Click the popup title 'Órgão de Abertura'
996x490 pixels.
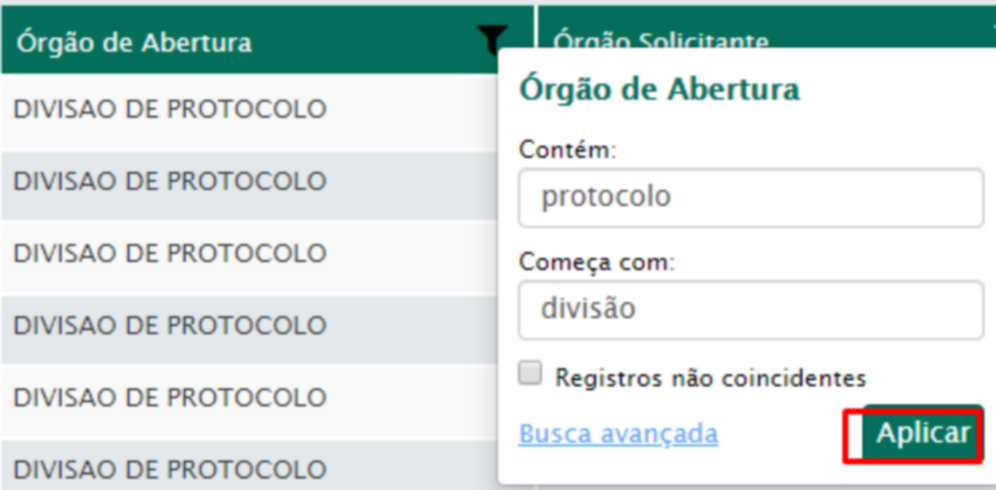click(x=659, y=89)
